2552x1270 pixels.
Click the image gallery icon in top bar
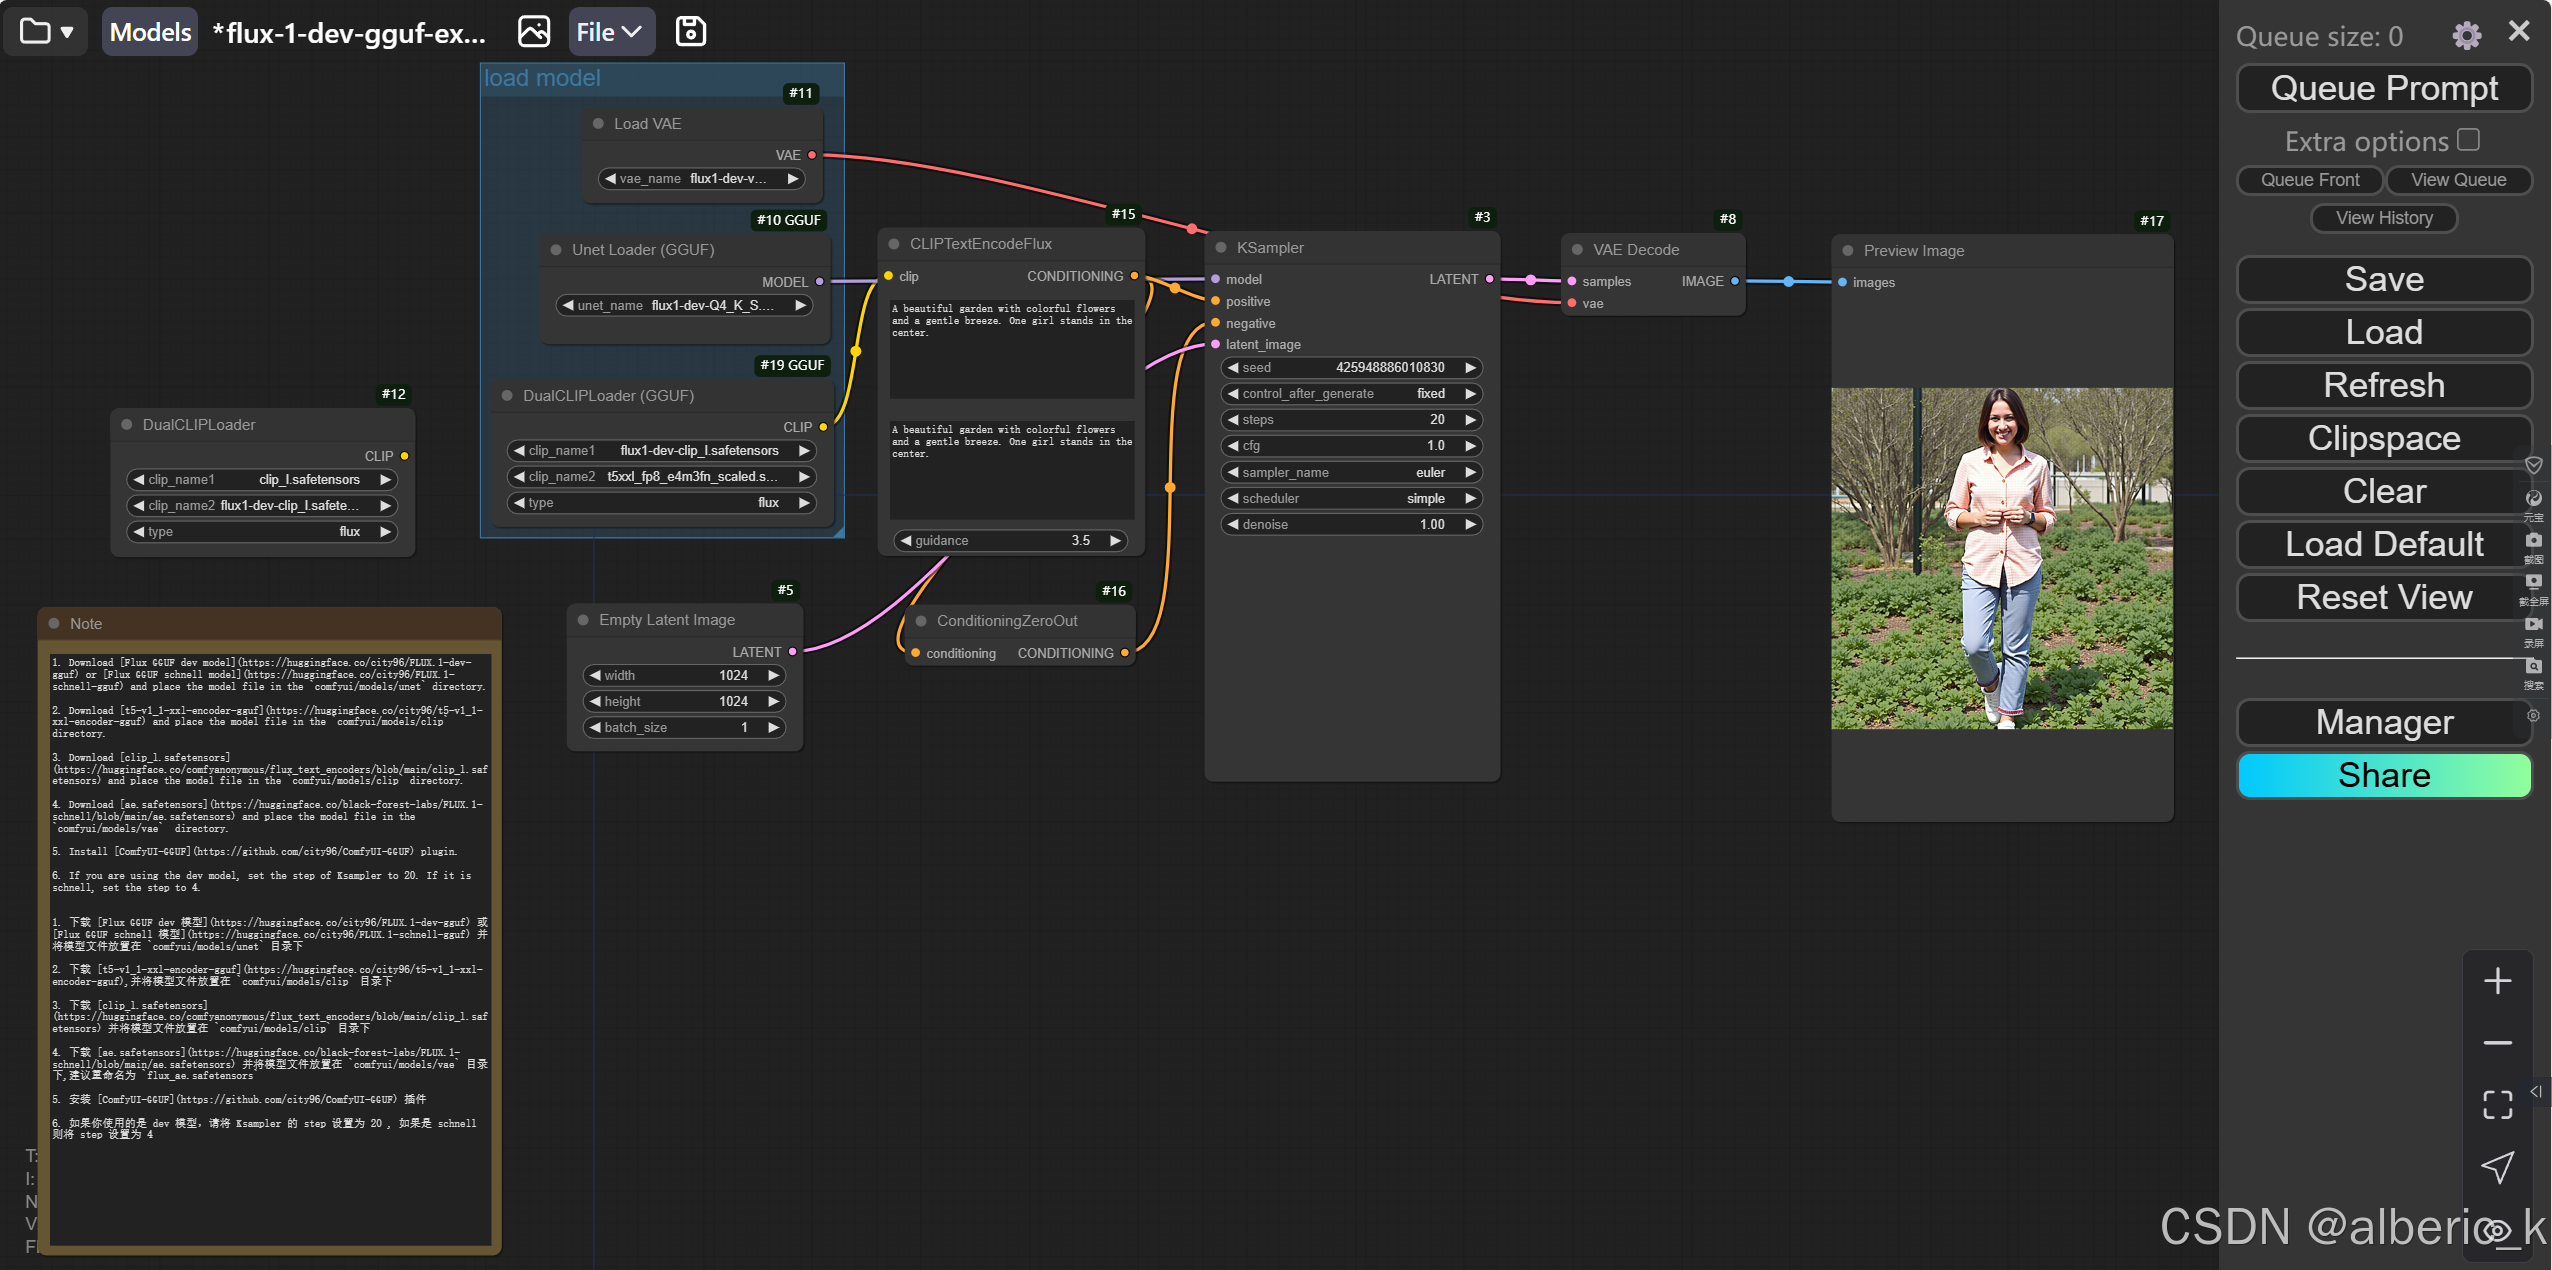click(534, 32)
